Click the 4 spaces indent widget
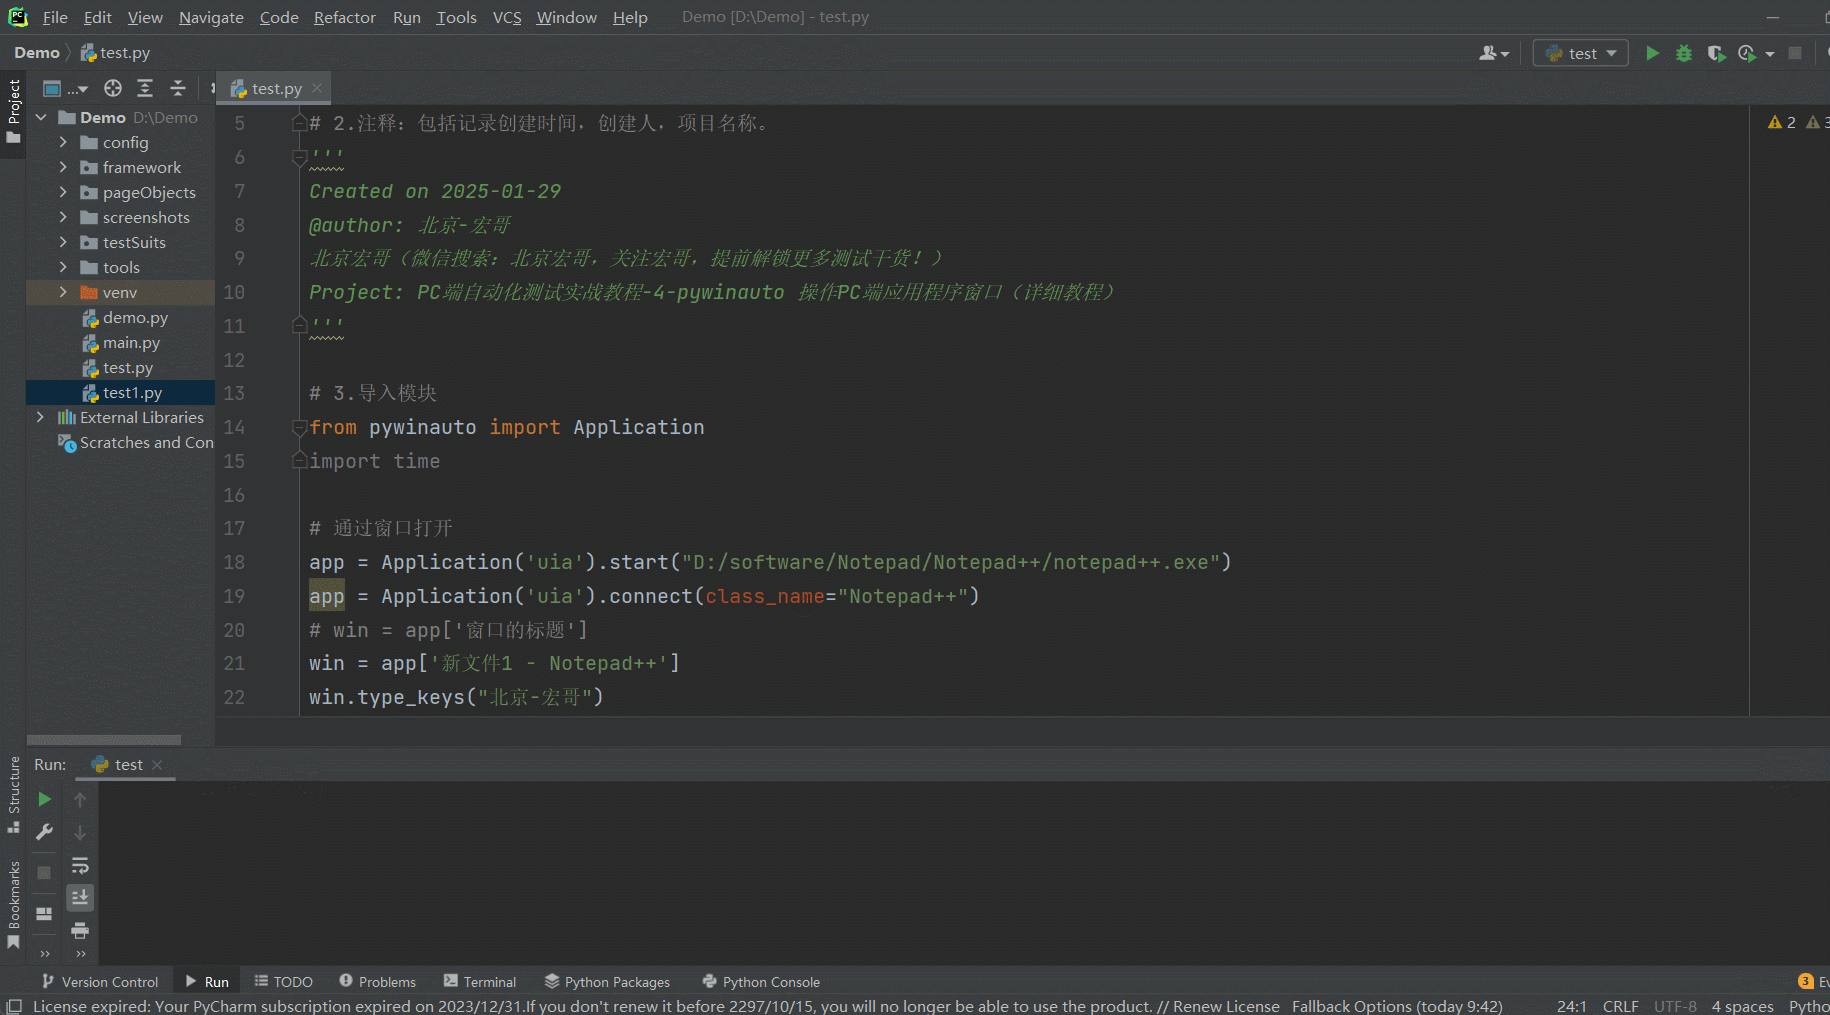 (x=1742, y=1006)
